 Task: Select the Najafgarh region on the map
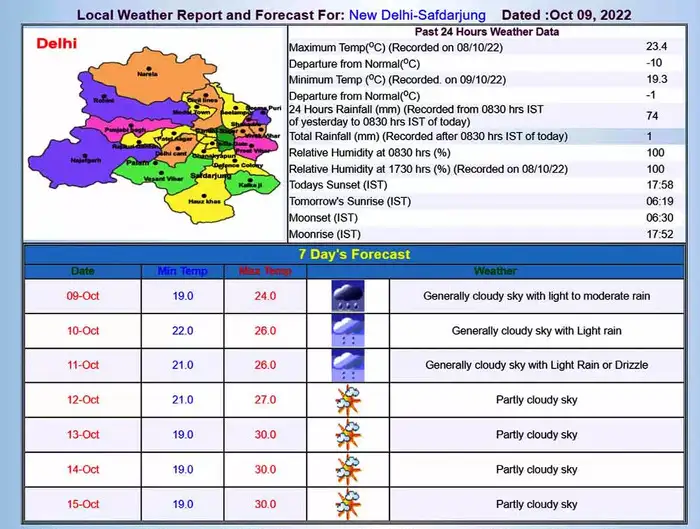click(x=77, y=158)
